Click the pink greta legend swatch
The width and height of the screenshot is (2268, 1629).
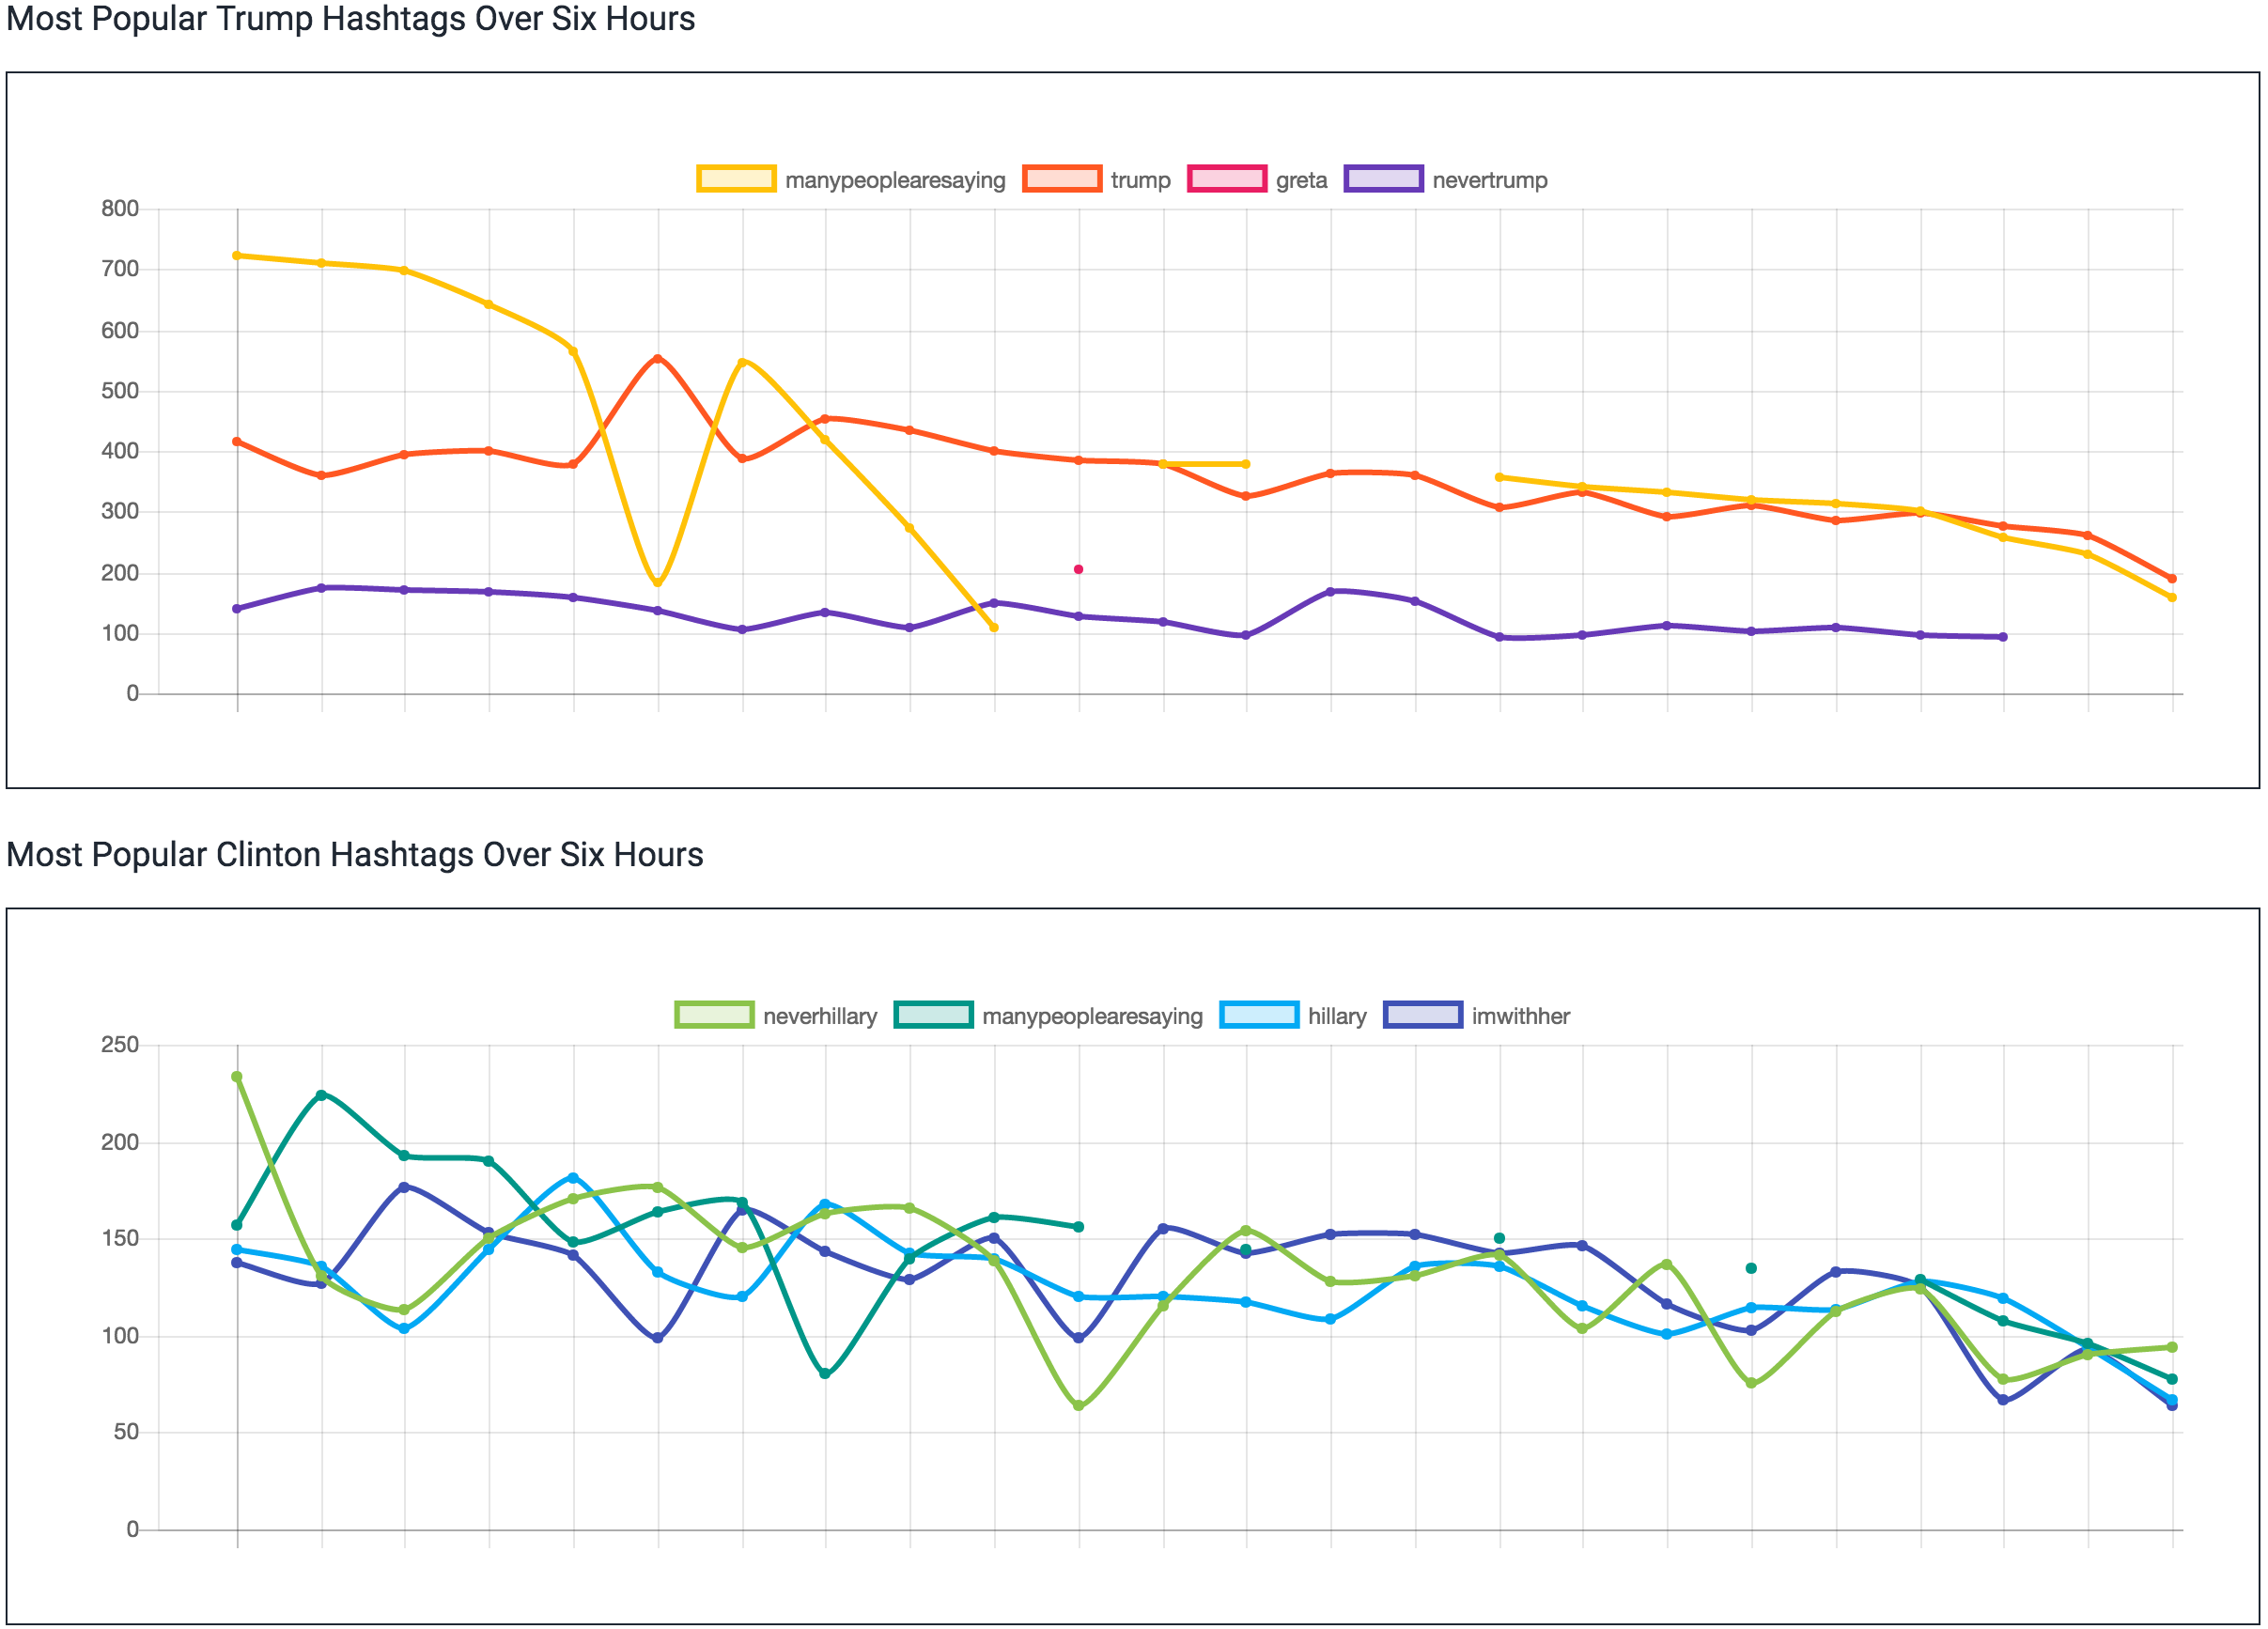(1227, 179)
